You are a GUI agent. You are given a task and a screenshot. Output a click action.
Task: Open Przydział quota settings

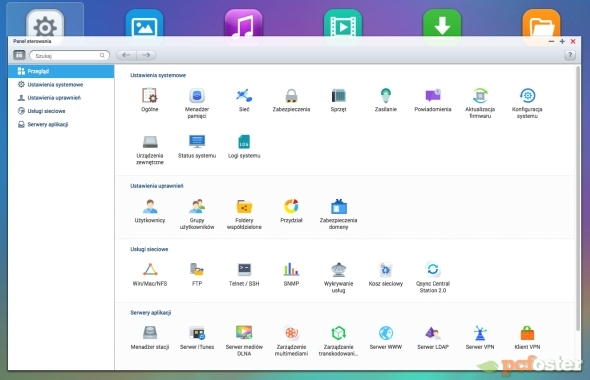click(291, 207)
